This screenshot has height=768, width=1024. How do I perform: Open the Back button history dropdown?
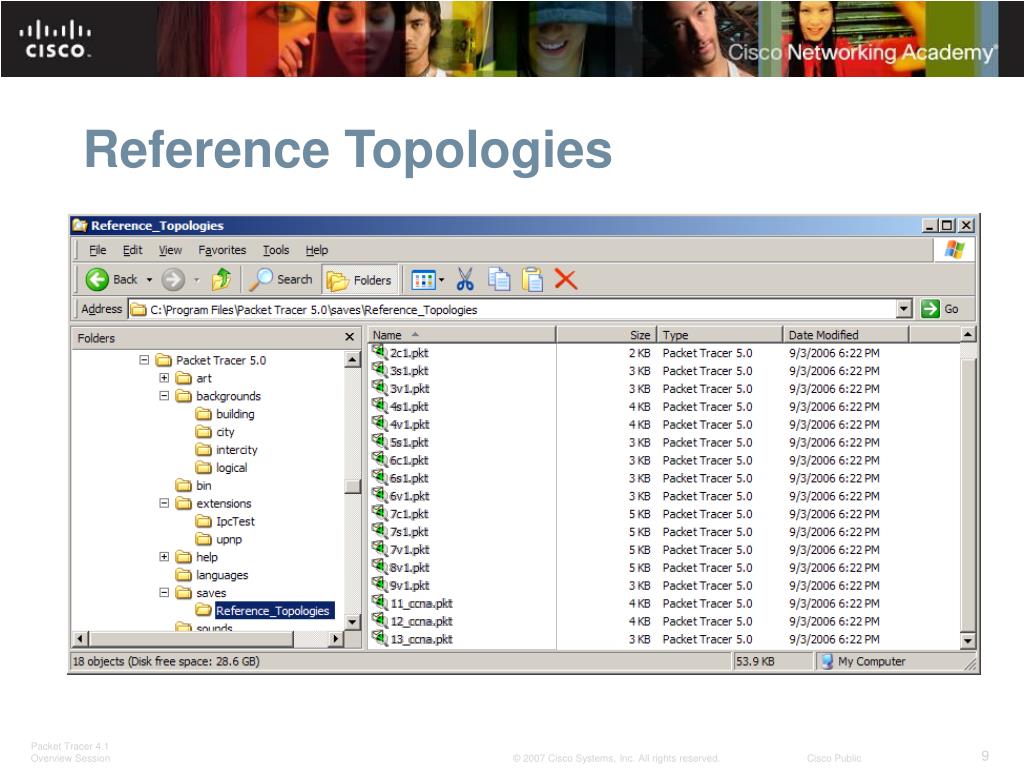click(x=150, y=280)
